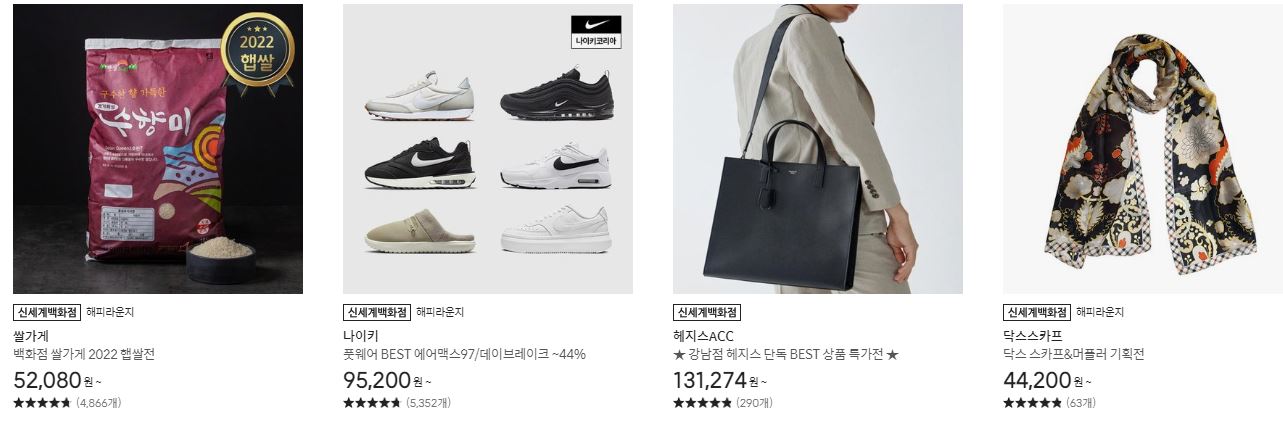Open the floral Daks scarf product image
The image size is (1283, 443).
pyautogui.click(x=1148, y=149)
